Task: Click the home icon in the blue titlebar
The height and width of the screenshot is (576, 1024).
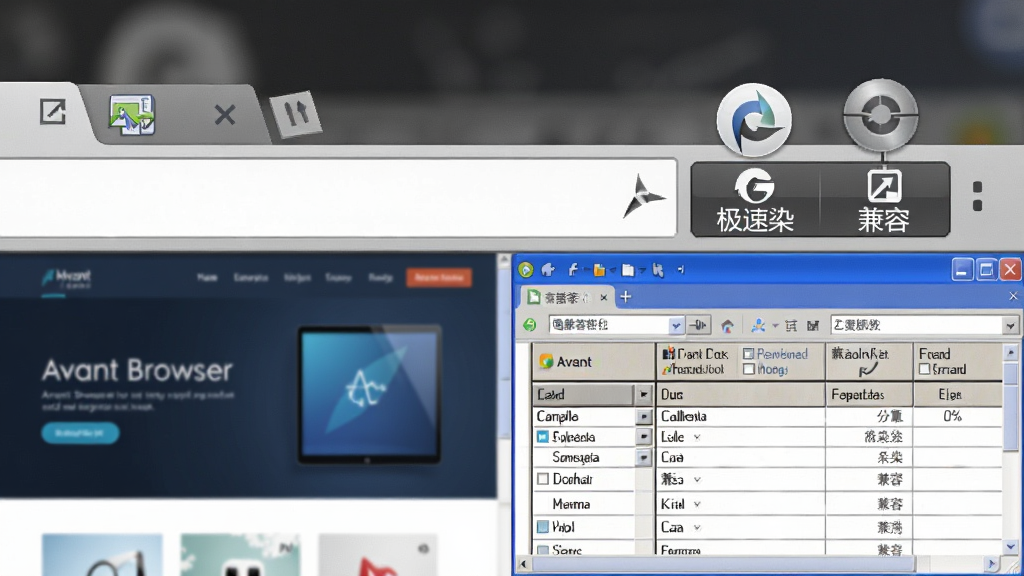Action: [x=548, y=269]
